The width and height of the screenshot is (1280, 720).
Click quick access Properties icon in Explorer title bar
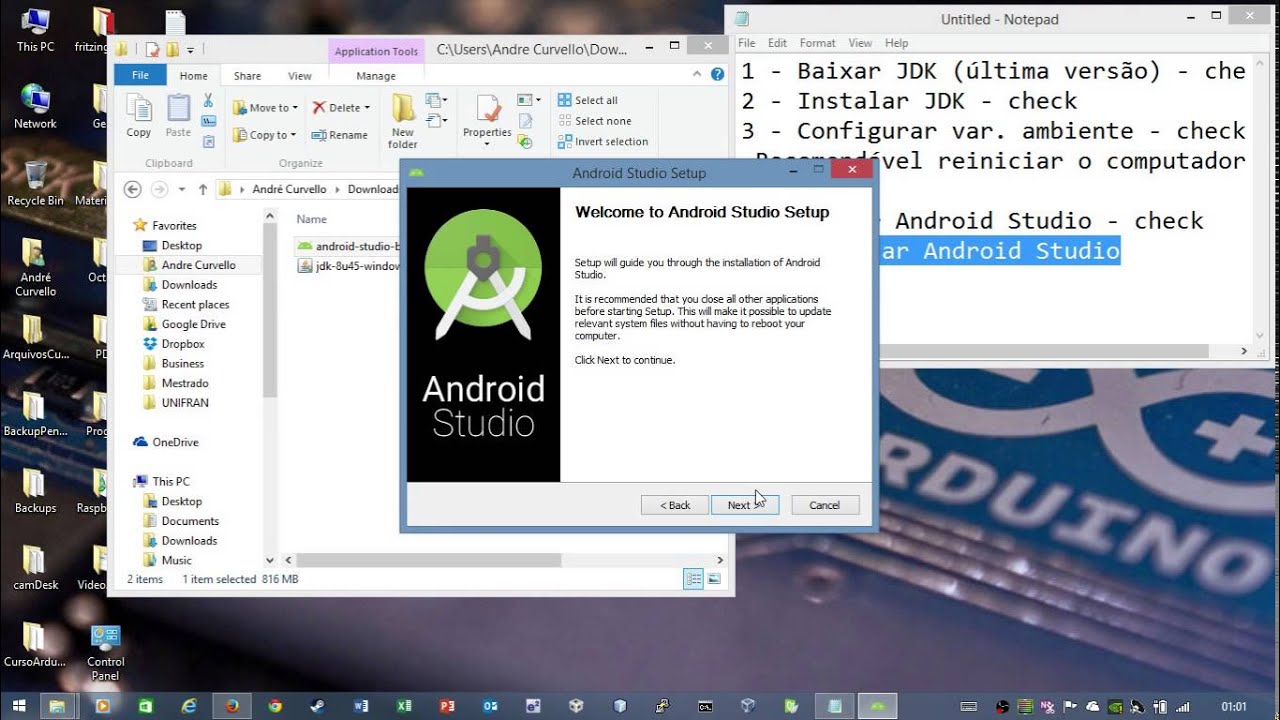click(152, 49)
